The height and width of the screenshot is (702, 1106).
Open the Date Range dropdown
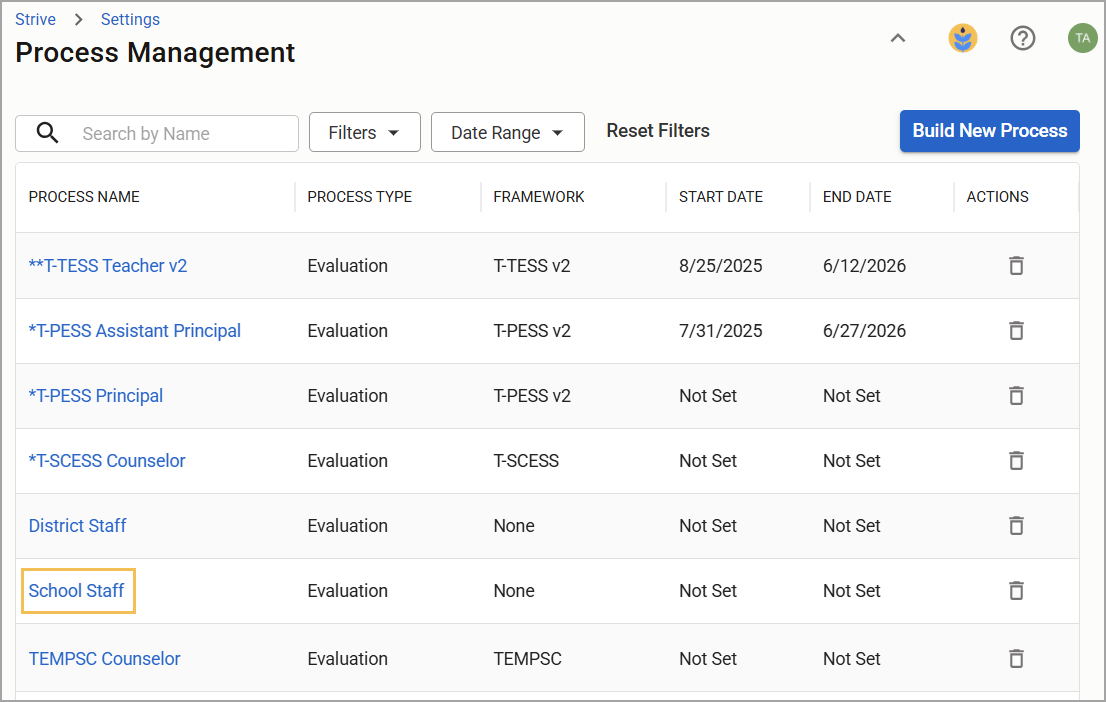[508, 132]
